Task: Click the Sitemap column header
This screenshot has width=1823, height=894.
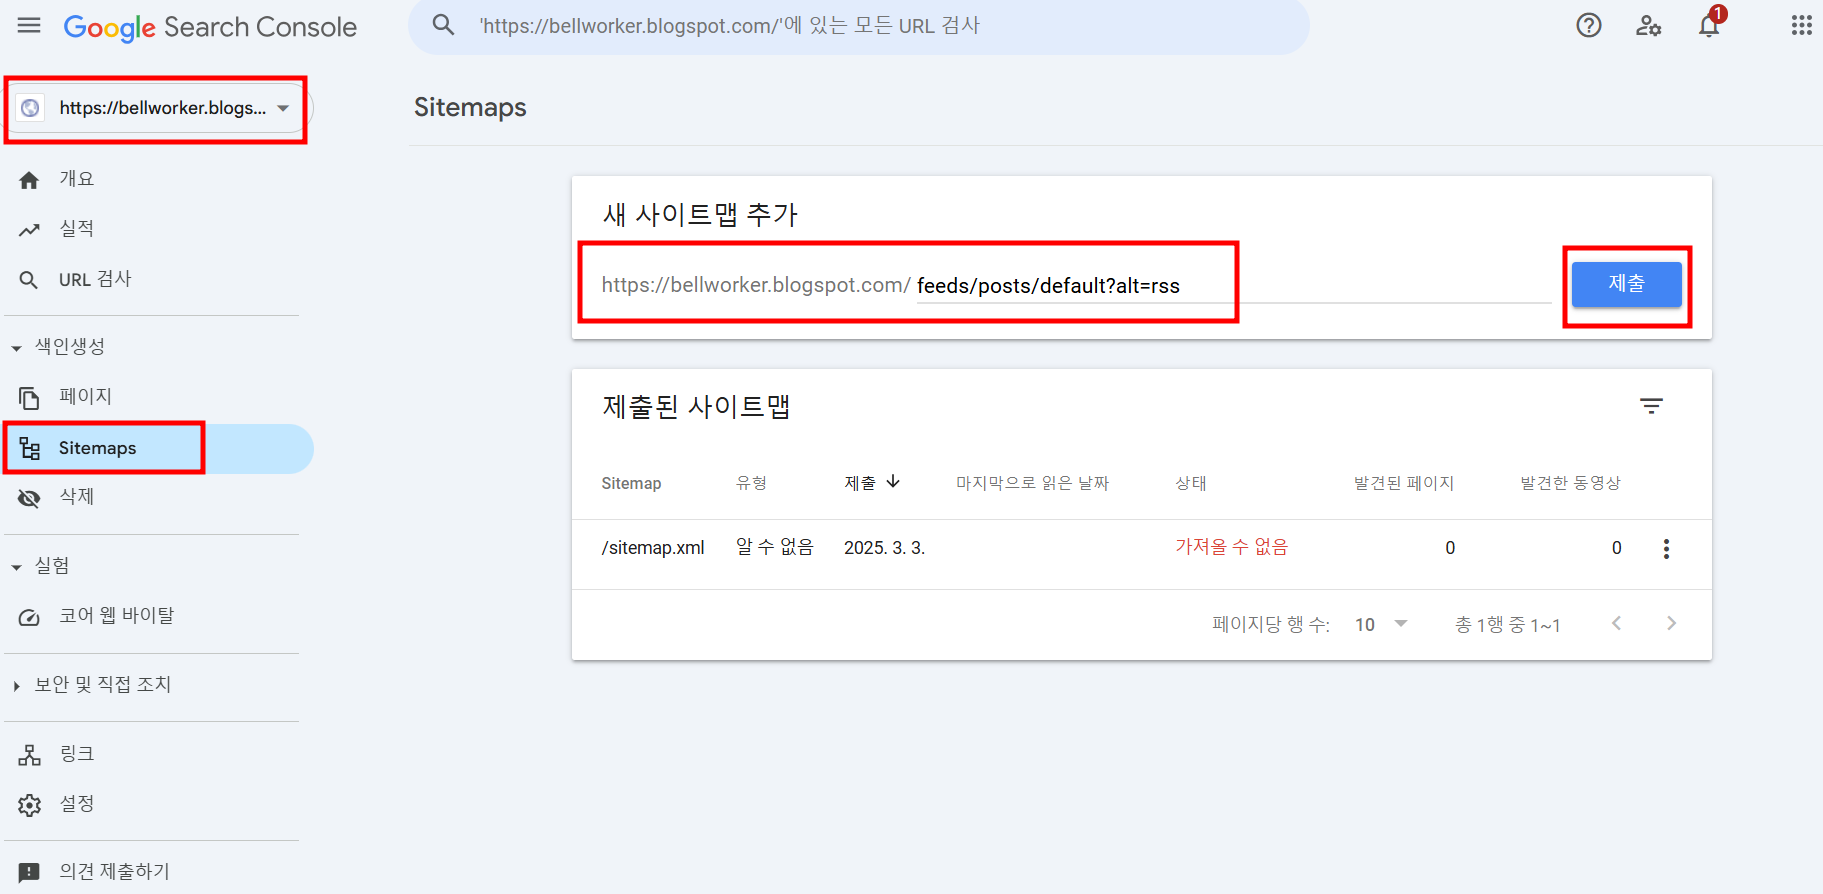Action: (631, 484)
